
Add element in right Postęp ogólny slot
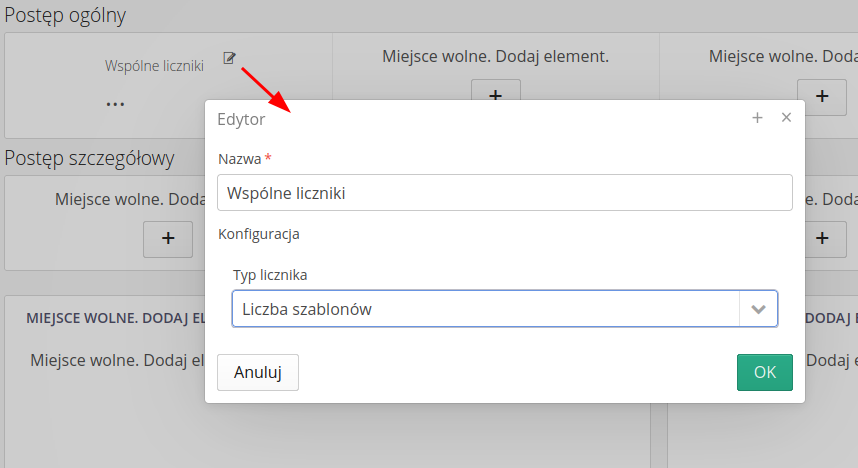[x=822, y=96]
